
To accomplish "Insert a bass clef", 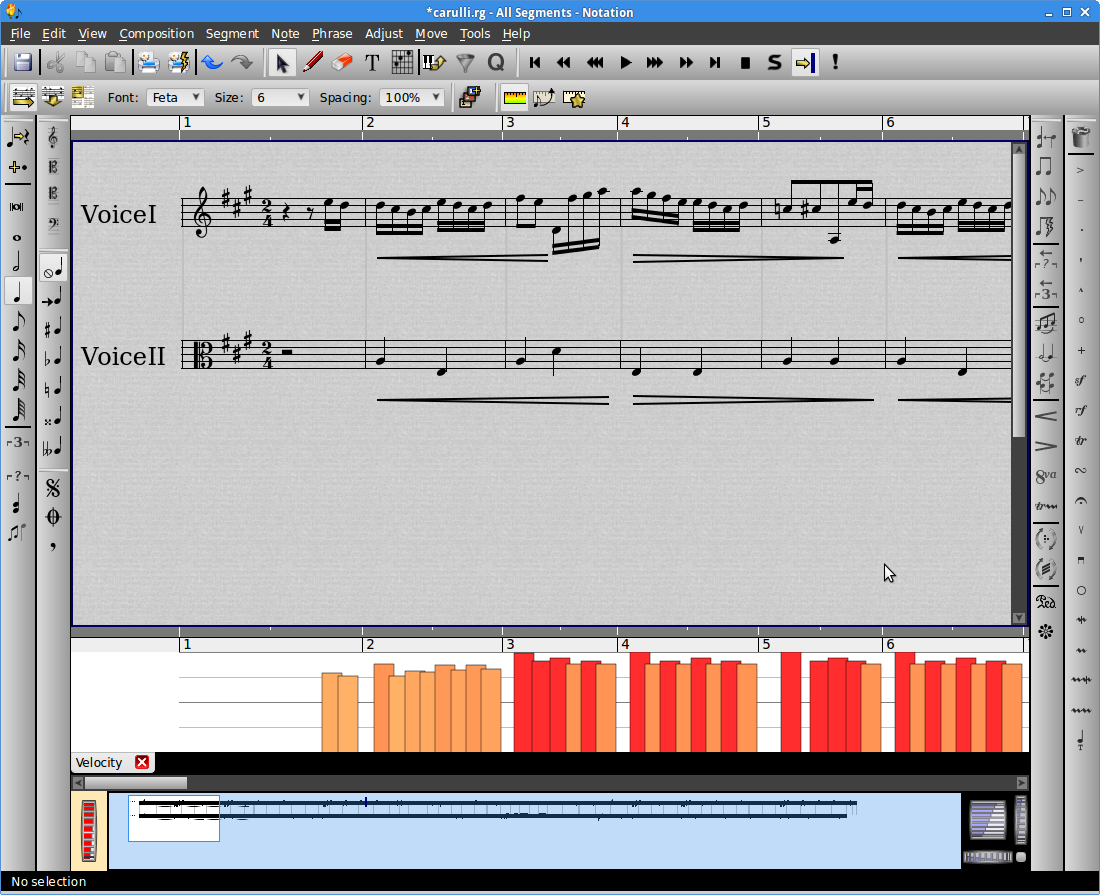I will [53, 224].
